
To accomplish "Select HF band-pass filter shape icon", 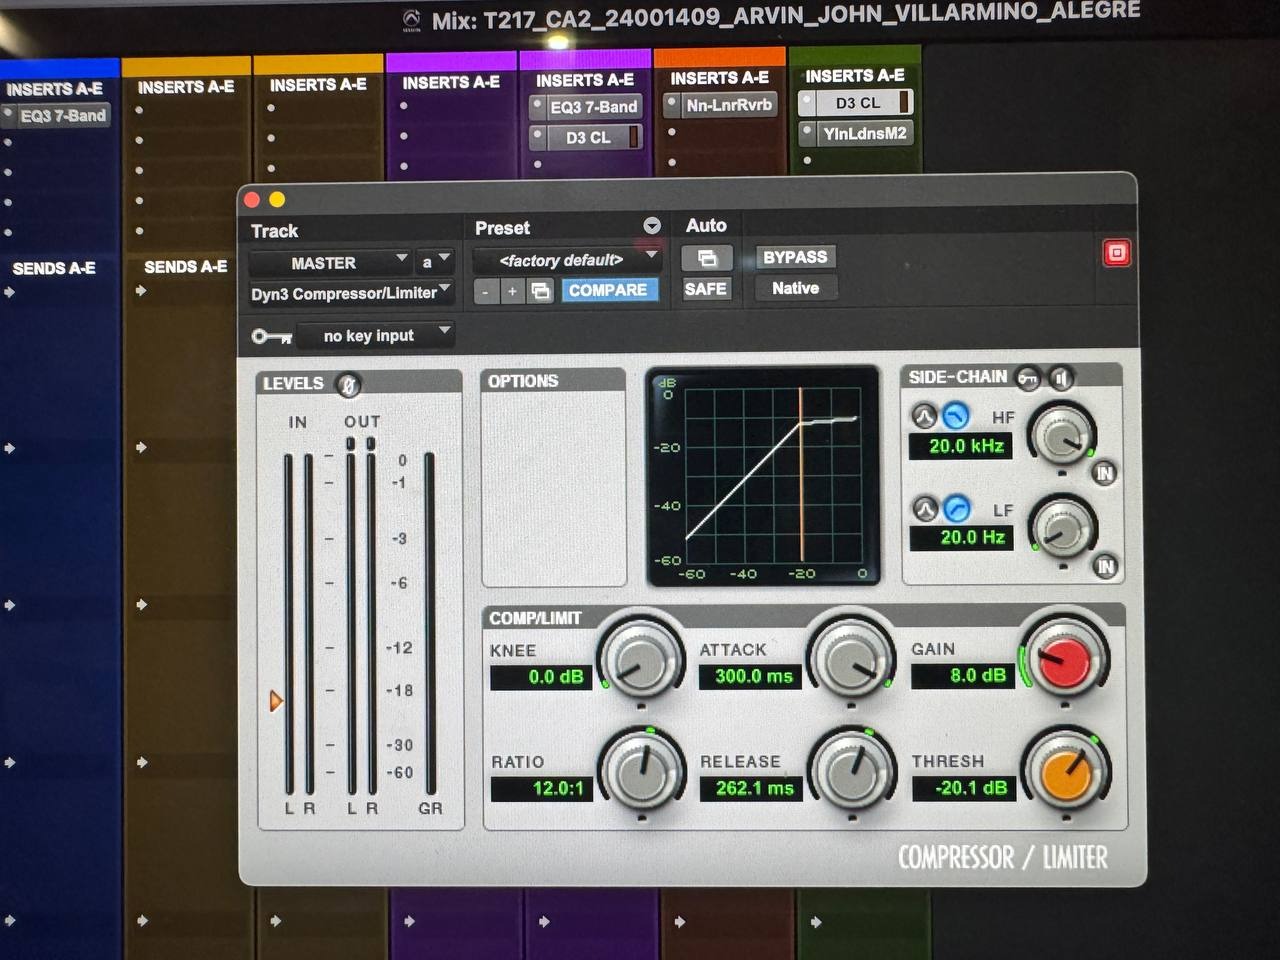I will (925, 415).
